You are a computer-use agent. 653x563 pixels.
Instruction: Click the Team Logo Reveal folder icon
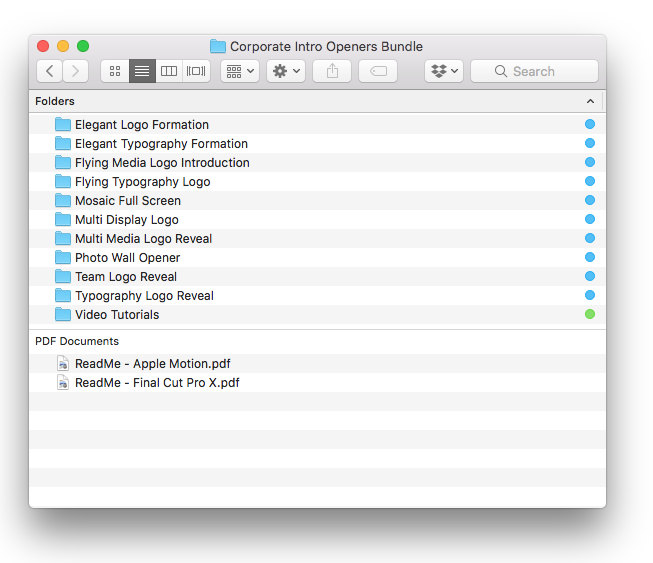[63, 277]
